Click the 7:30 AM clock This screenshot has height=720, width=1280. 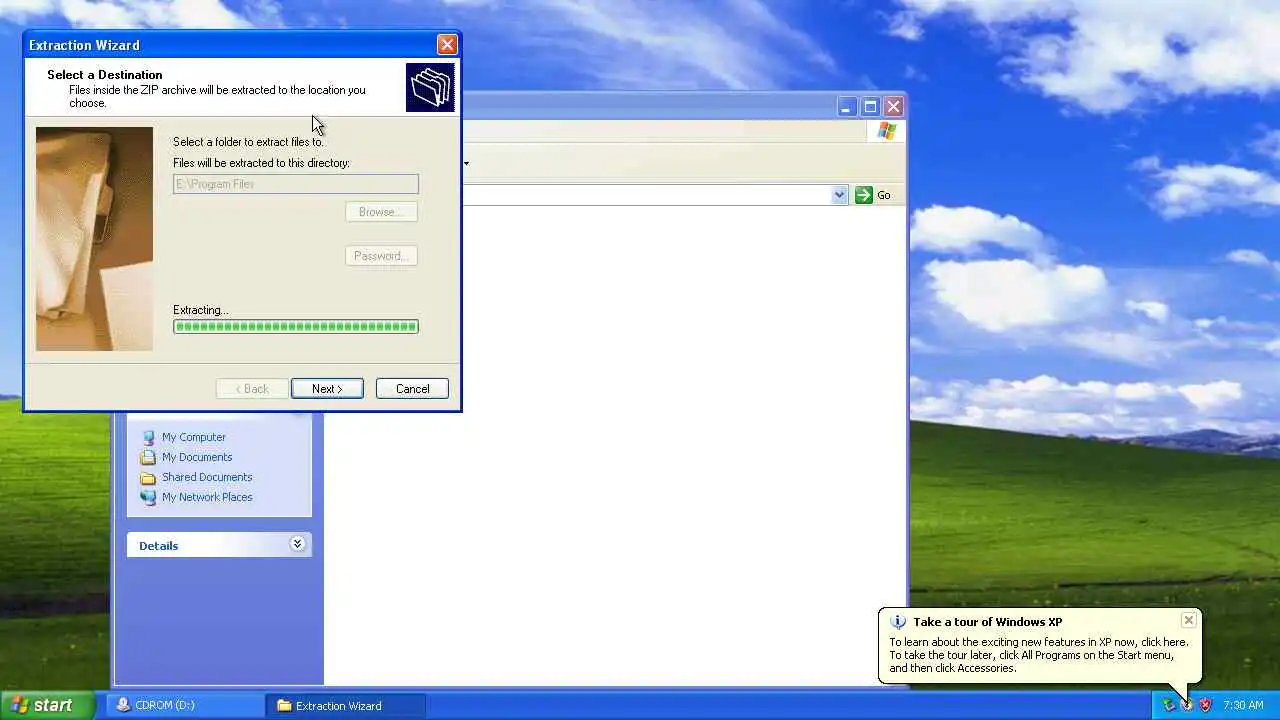(x=1243, y=705)
